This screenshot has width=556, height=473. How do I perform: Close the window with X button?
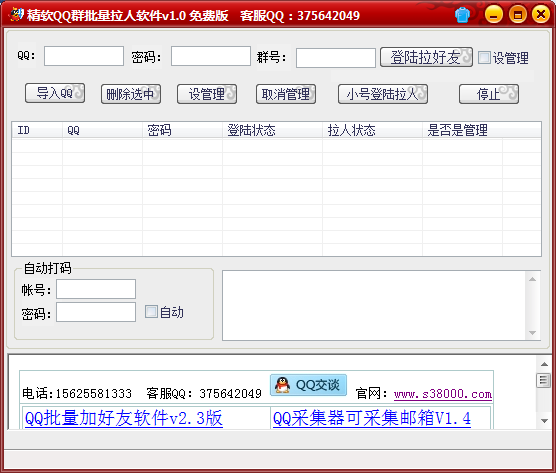[x=541, y=15]
